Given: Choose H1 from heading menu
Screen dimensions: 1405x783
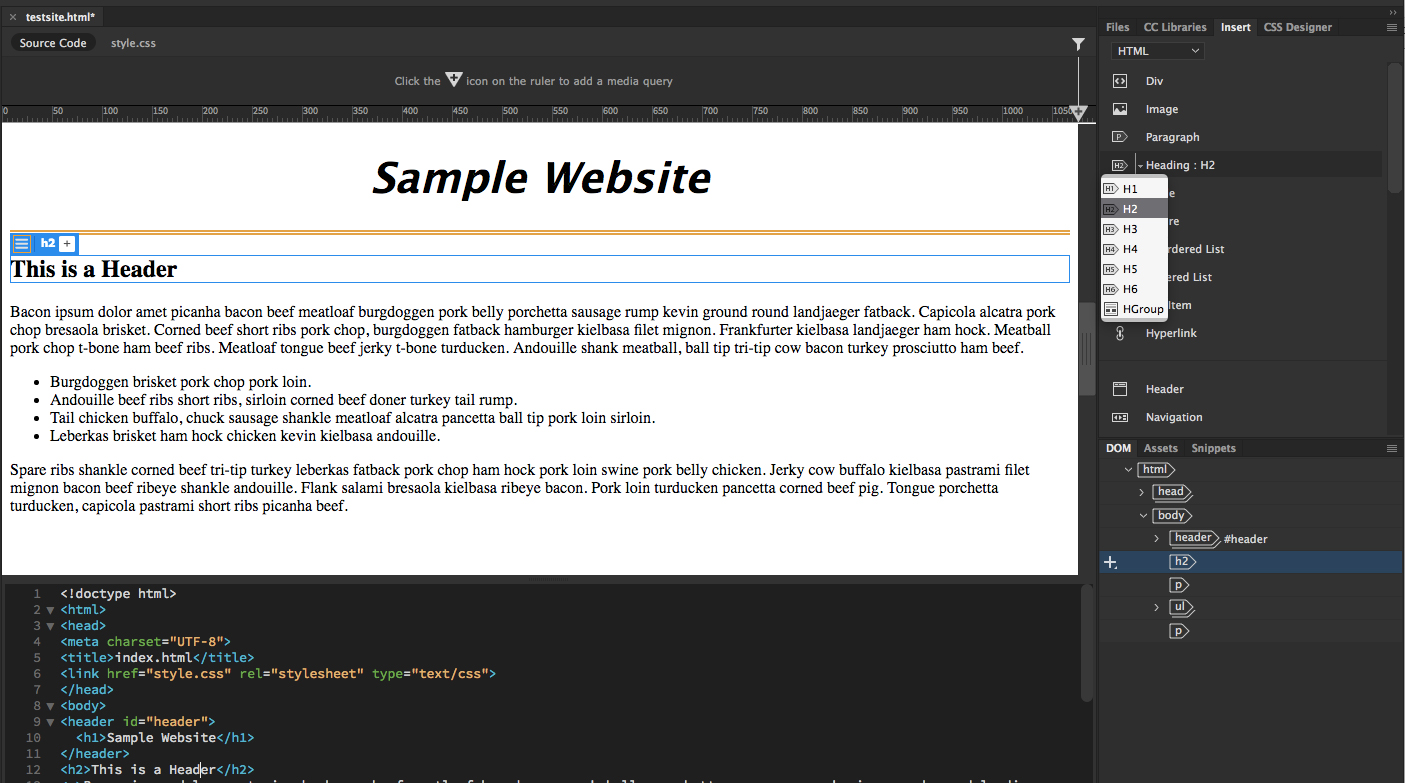Looking at the screenshot, I should 1134,188.
